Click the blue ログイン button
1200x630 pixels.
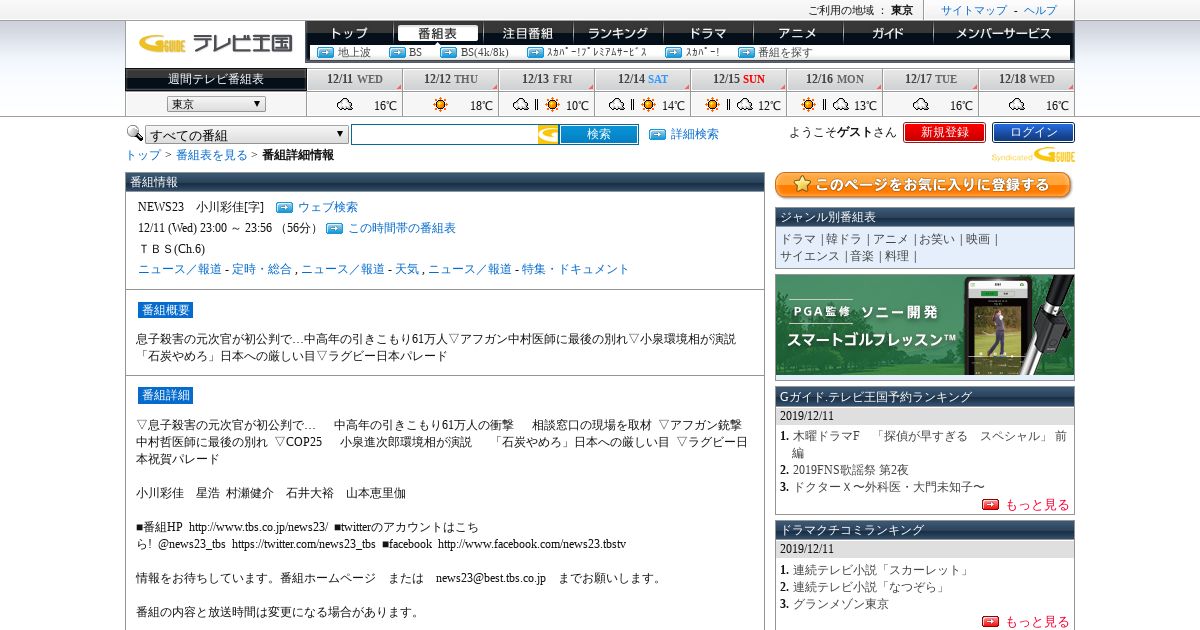coord(1033,132)
